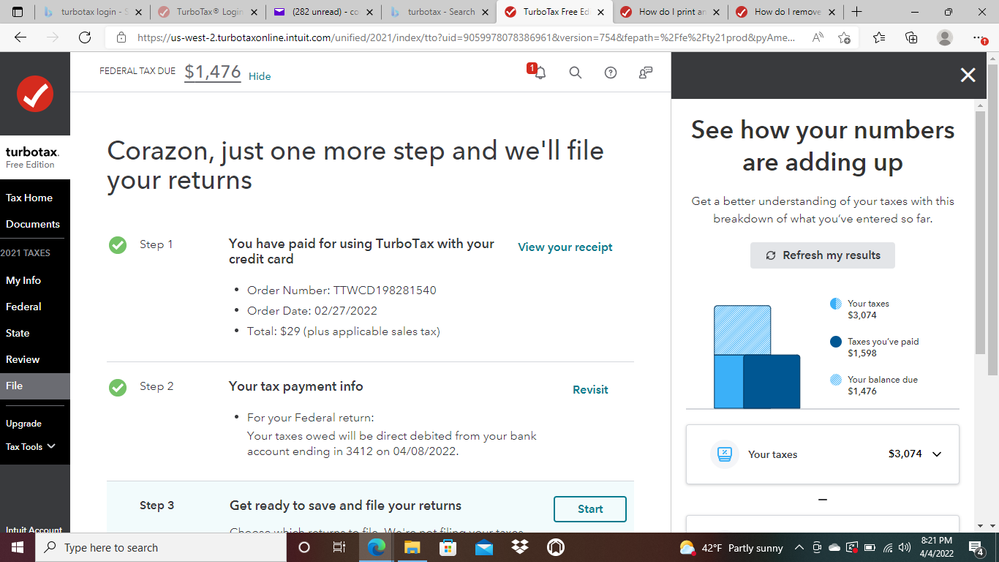Open the browser Collections icon
The image size is (999, 562).
pyautogui.click(x=912, y=38)
